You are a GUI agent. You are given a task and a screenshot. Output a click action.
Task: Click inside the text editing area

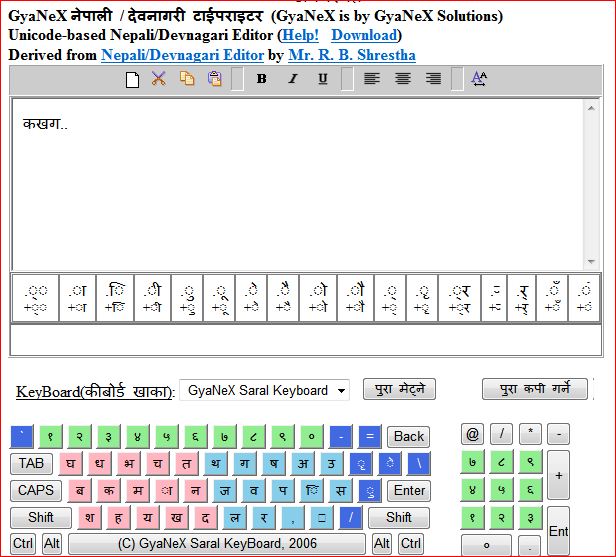[297, 185]
